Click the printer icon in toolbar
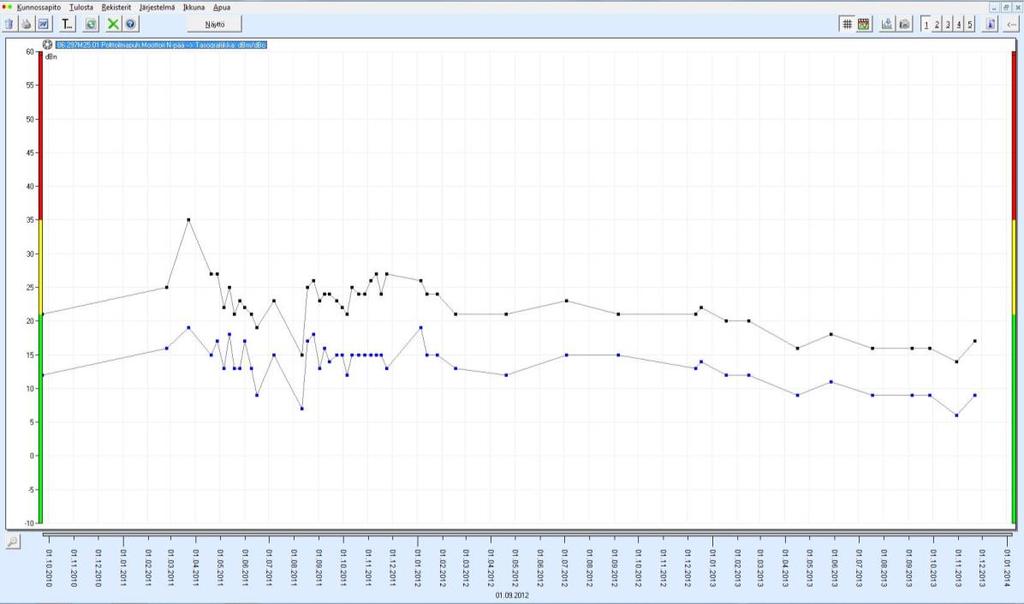This screenshot has width=1024, height=604. (x=26, y=24)
